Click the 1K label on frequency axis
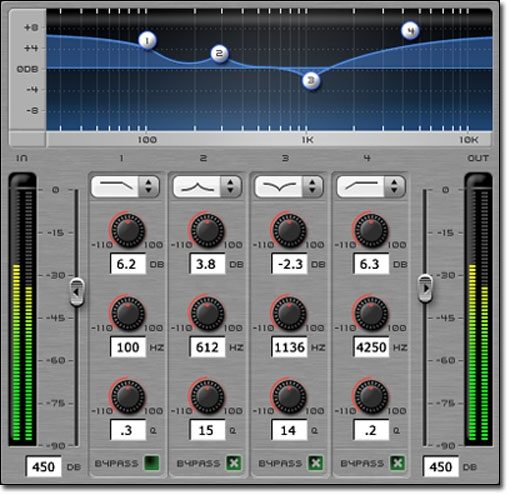 tap(308, 140)
